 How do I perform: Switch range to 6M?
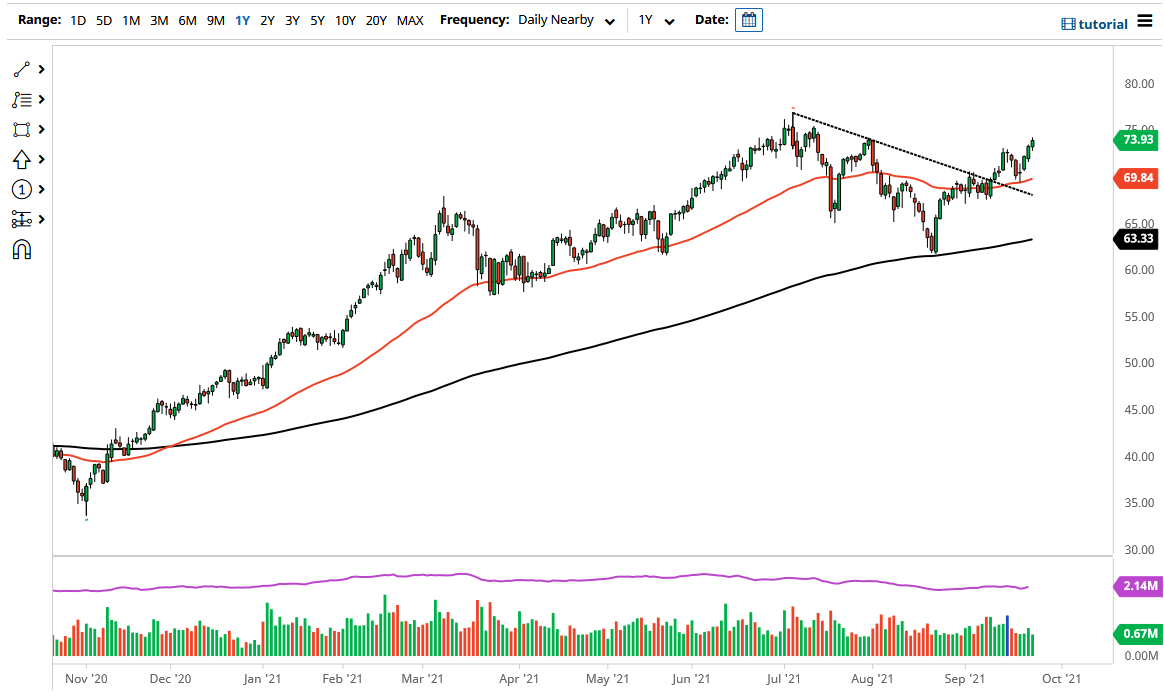pyautogui.click(x=186, y=19)
